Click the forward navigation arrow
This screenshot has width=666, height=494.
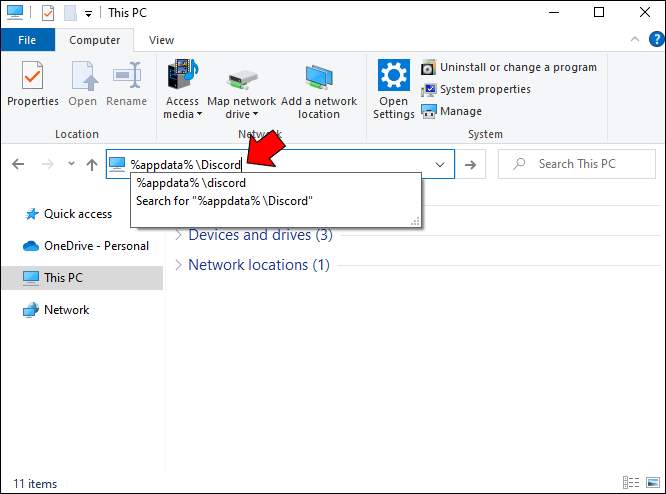tap(48, 164)
